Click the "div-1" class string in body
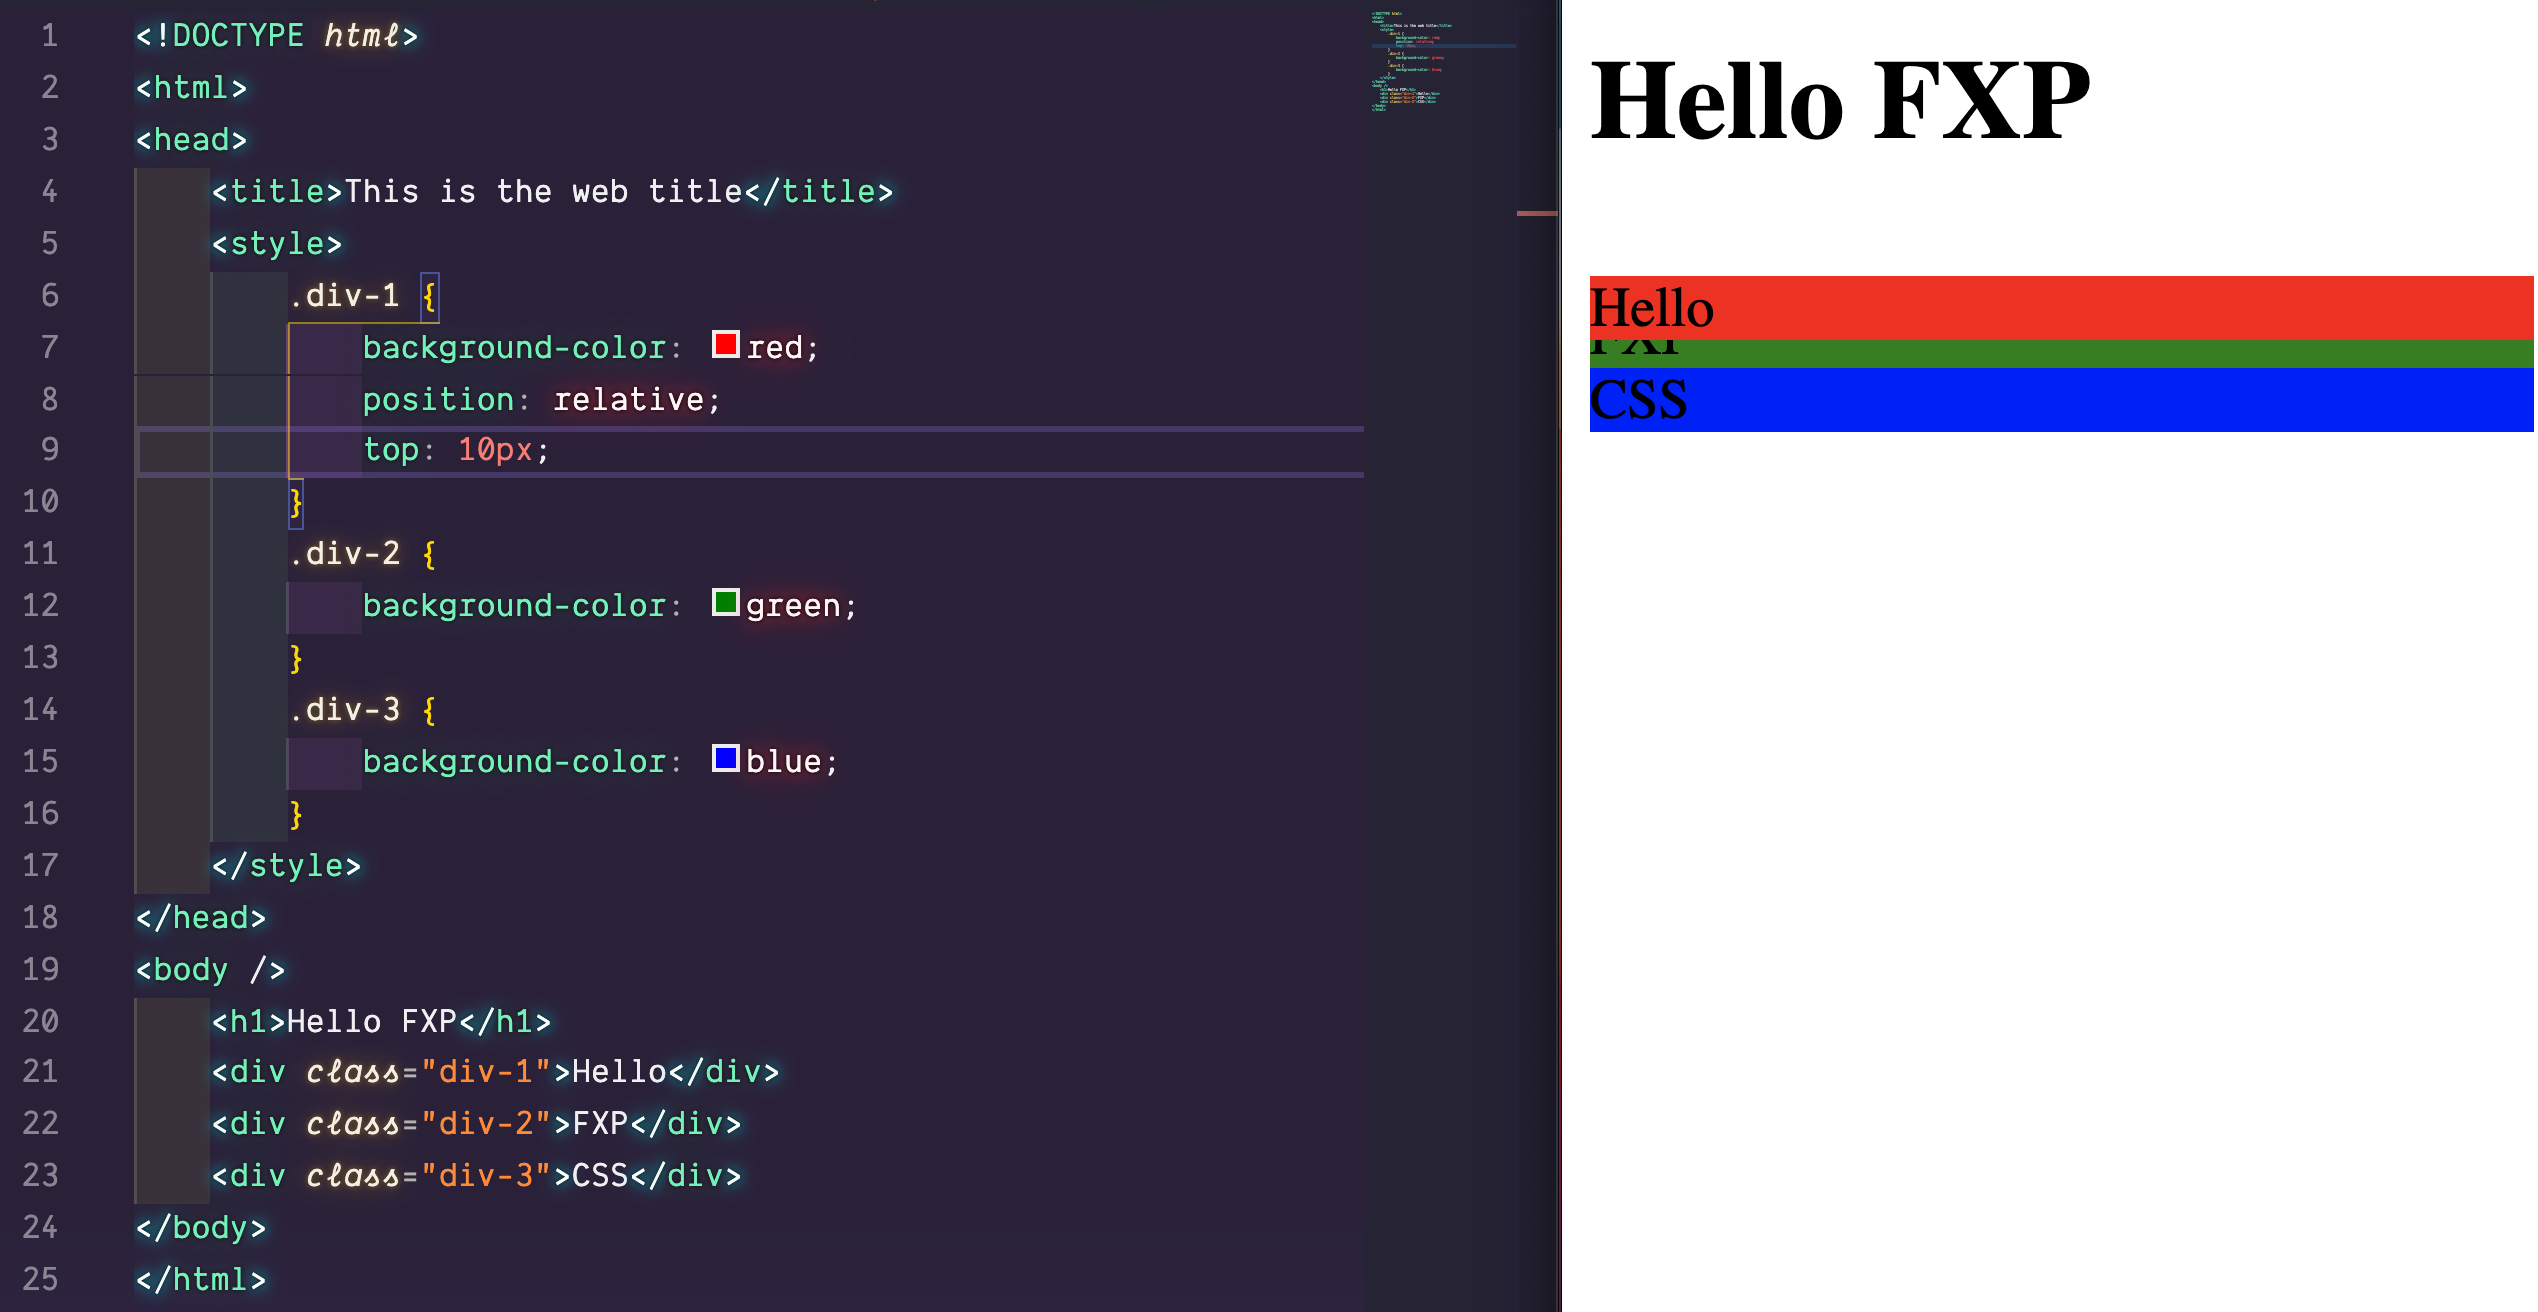This screenshot has height=1312, width=2538. (x=486, y=1072)
